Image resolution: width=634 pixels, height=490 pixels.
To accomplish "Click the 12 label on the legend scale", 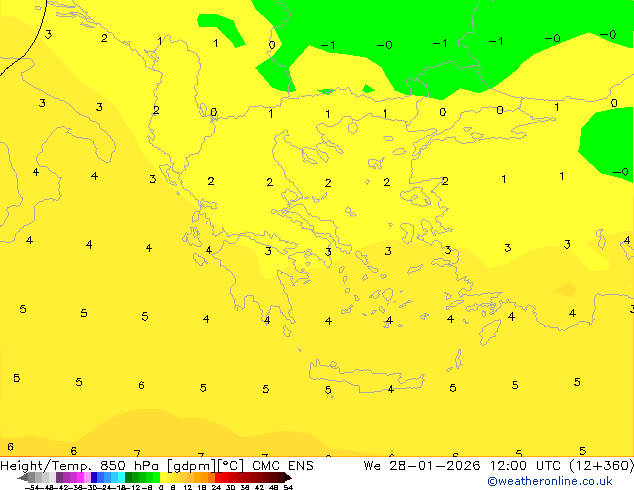I will pos(188,487).
